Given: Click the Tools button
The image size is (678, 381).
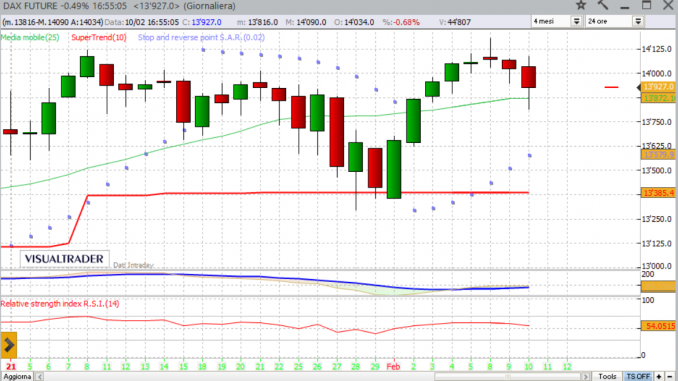Looking at the screenshot, I should 607,377.
